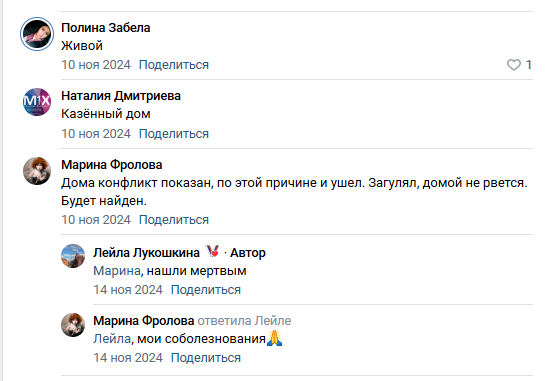Click the badge icon next to Лейла Лукошкина
This screenshot has height=381, width=545.
pos(212,251)
